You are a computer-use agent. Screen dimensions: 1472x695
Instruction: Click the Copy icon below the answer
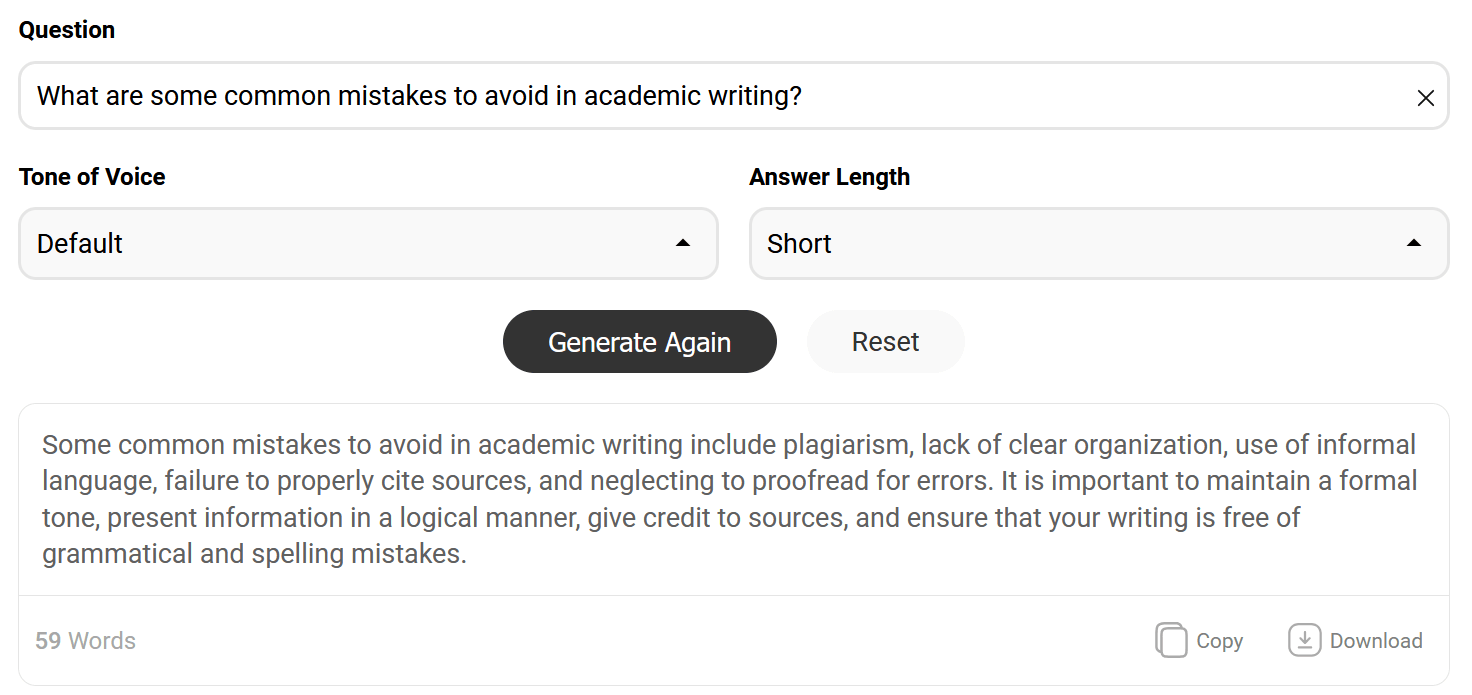click(x=1171, y=640)
